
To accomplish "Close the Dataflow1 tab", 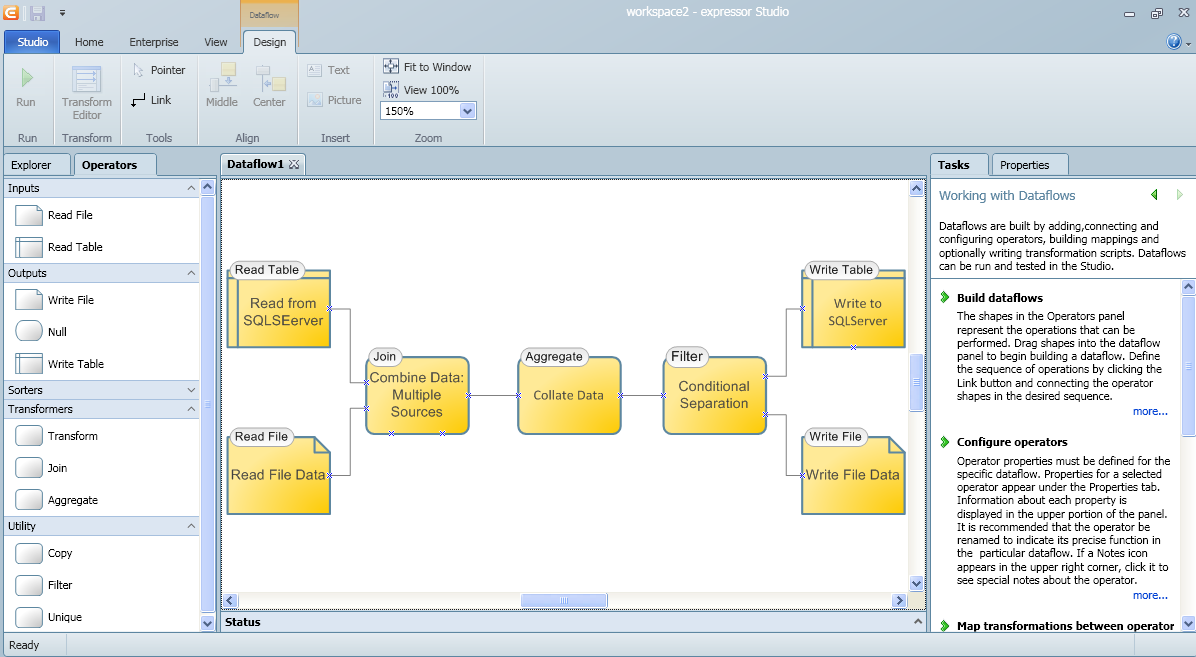I will 294,164.
